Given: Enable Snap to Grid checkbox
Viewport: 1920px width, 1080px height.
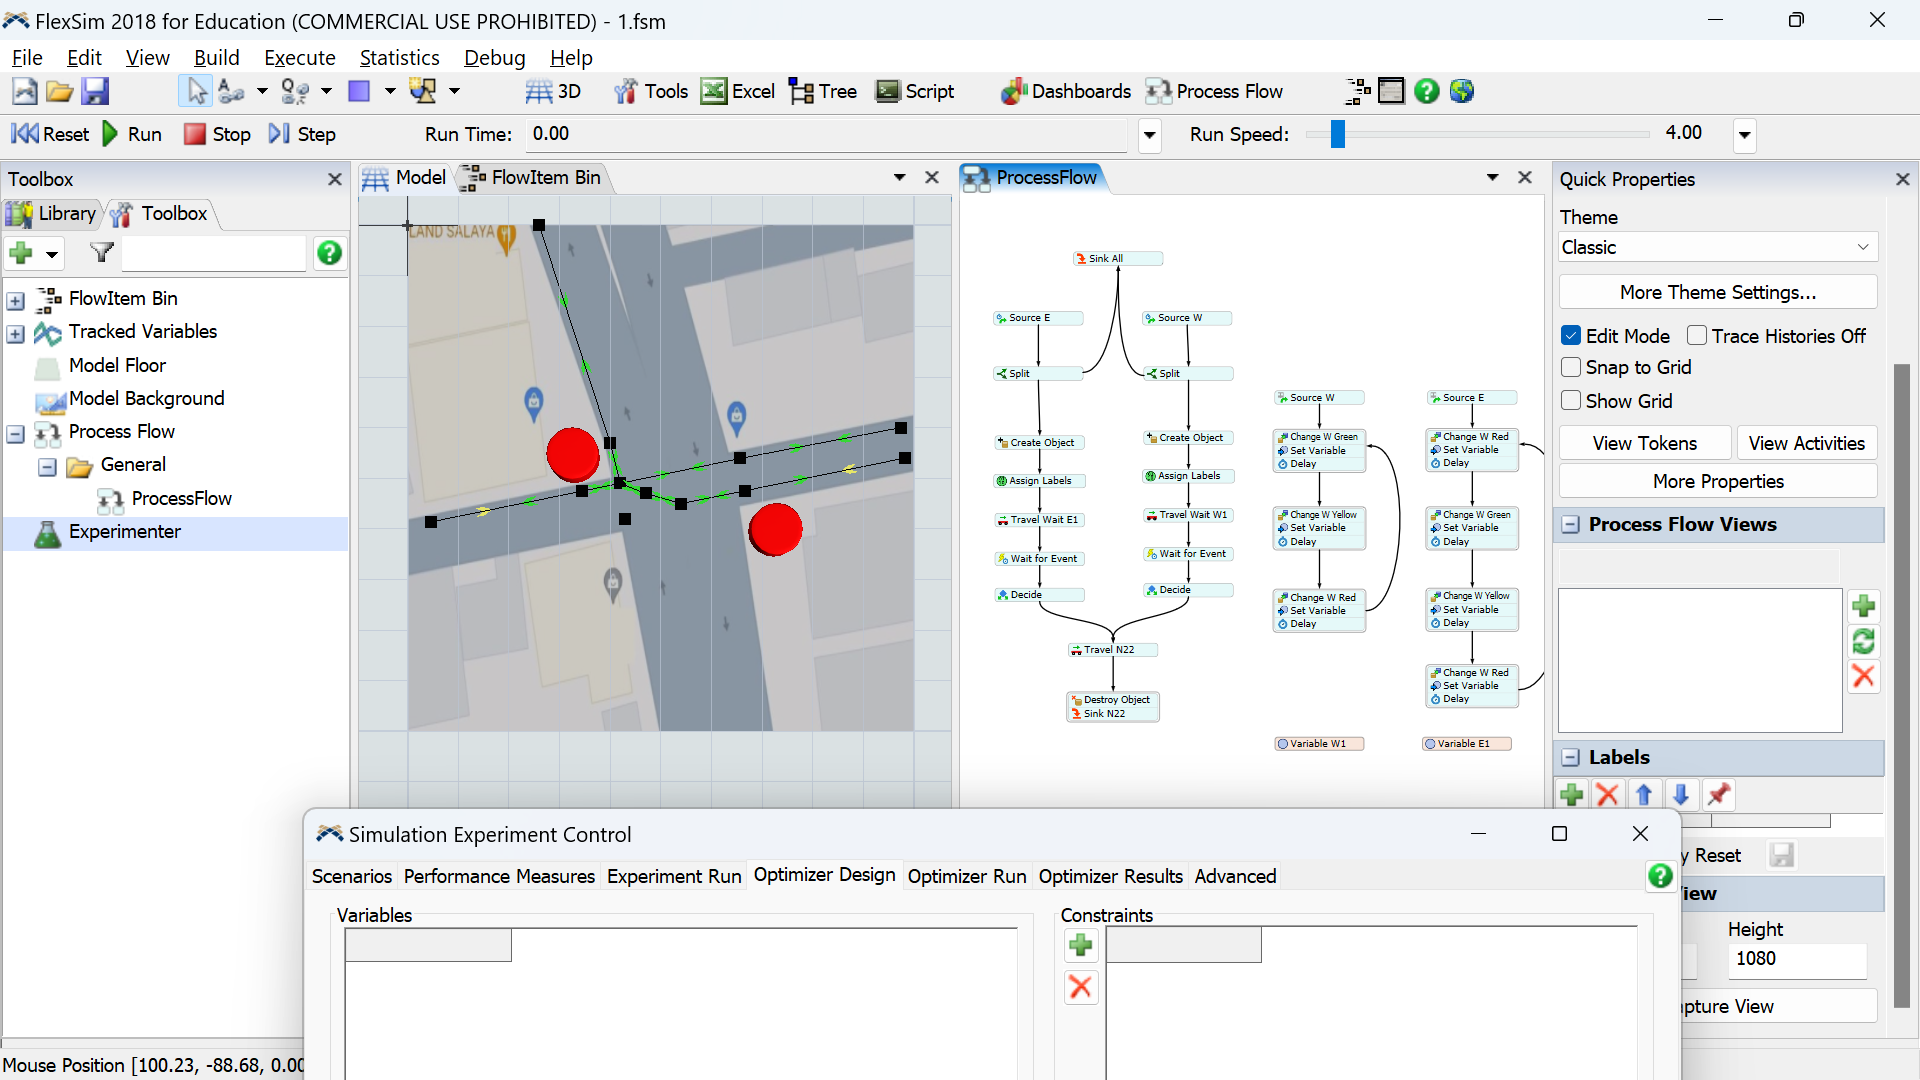Looking at the screenshot, I should coord(1571,367).
